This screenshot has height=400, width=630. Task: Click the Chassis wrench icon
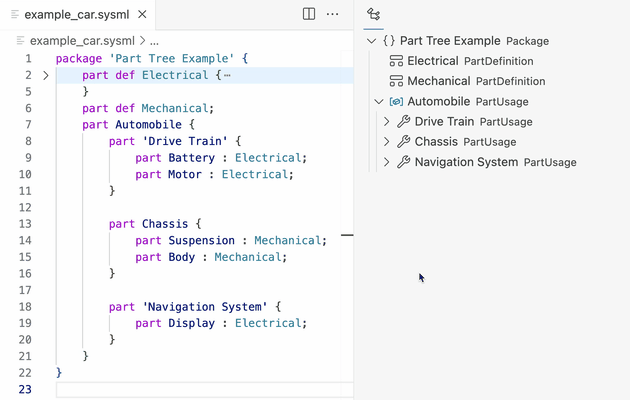click(x=404, y=142)
